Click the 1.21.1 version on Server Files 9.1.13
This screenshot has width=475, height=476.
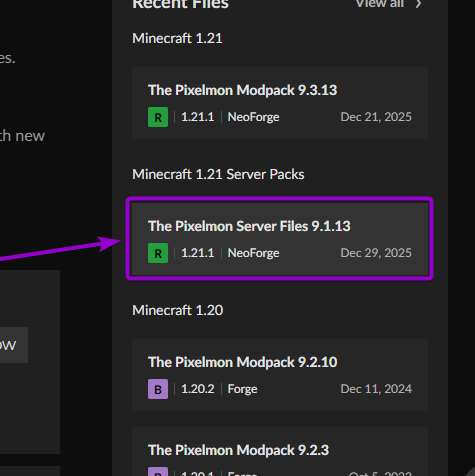click(x=198, y=253)
